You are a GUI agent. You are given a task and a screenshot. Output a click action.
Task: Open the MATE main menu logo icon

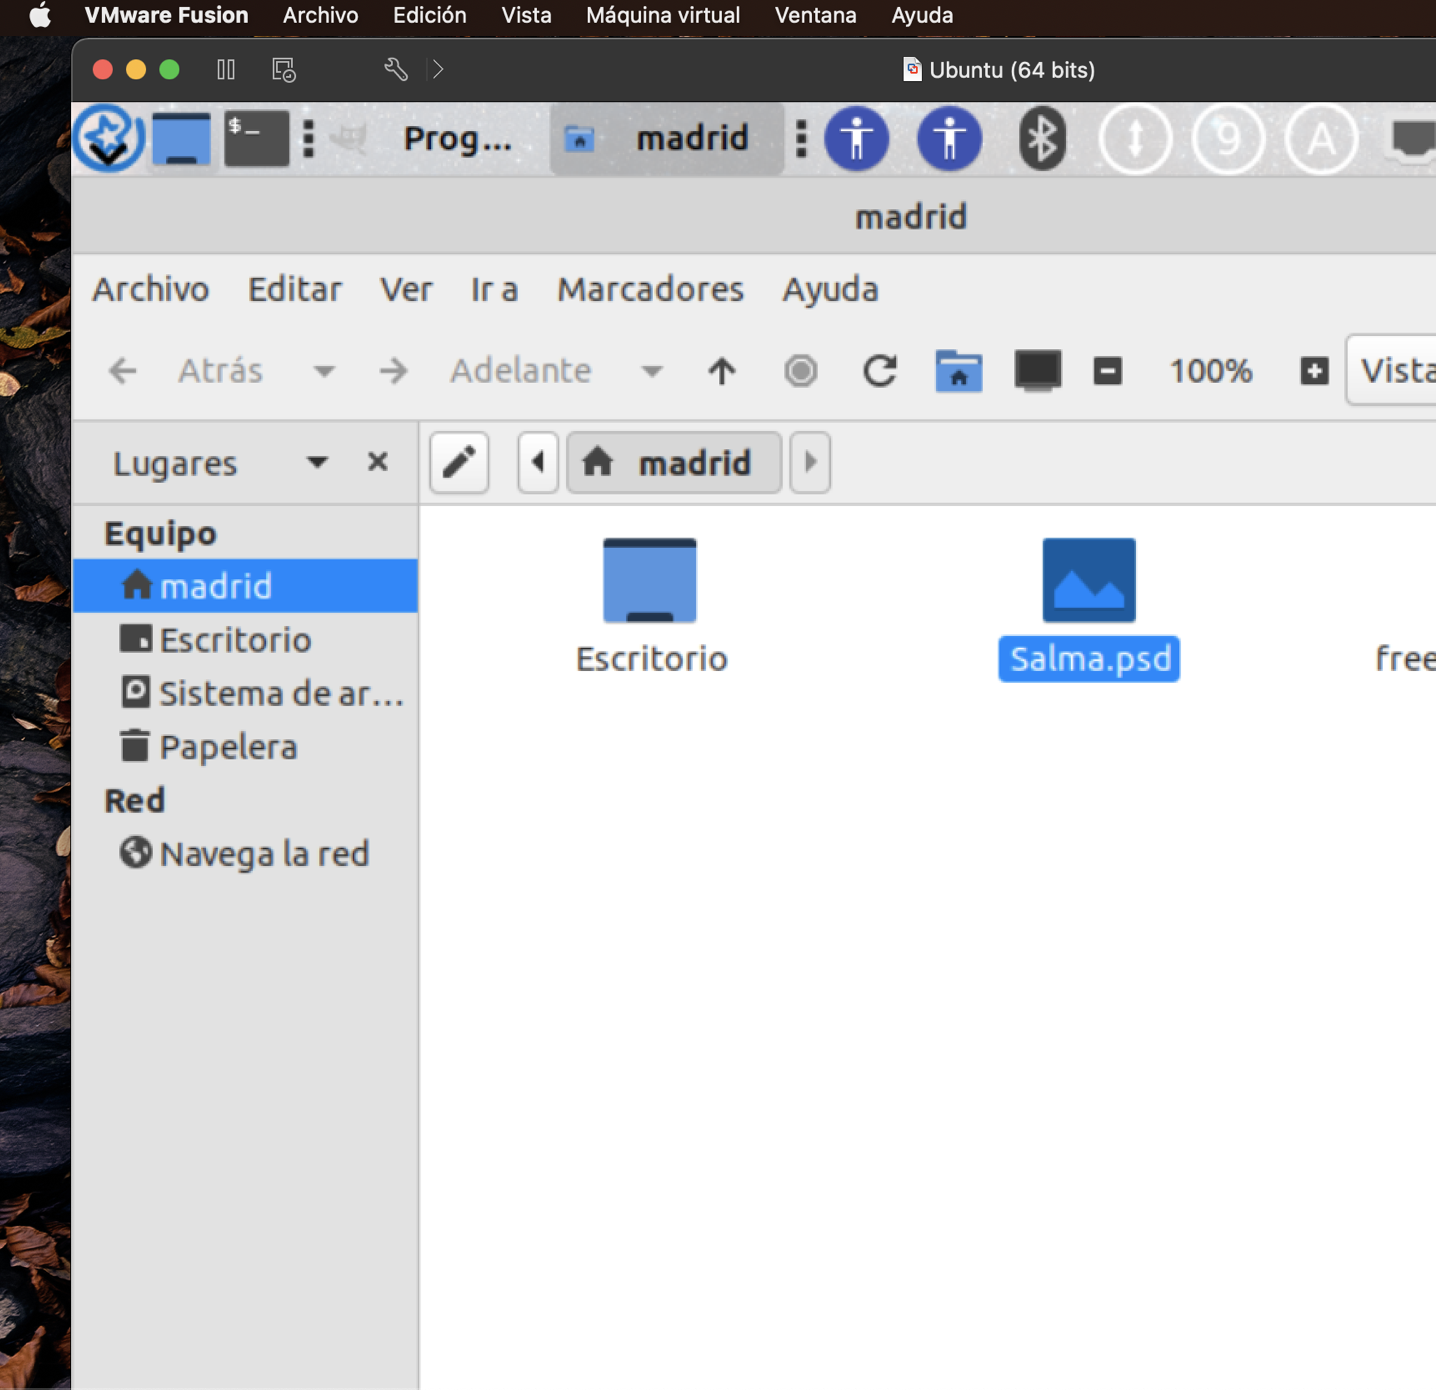coord(108,138)
